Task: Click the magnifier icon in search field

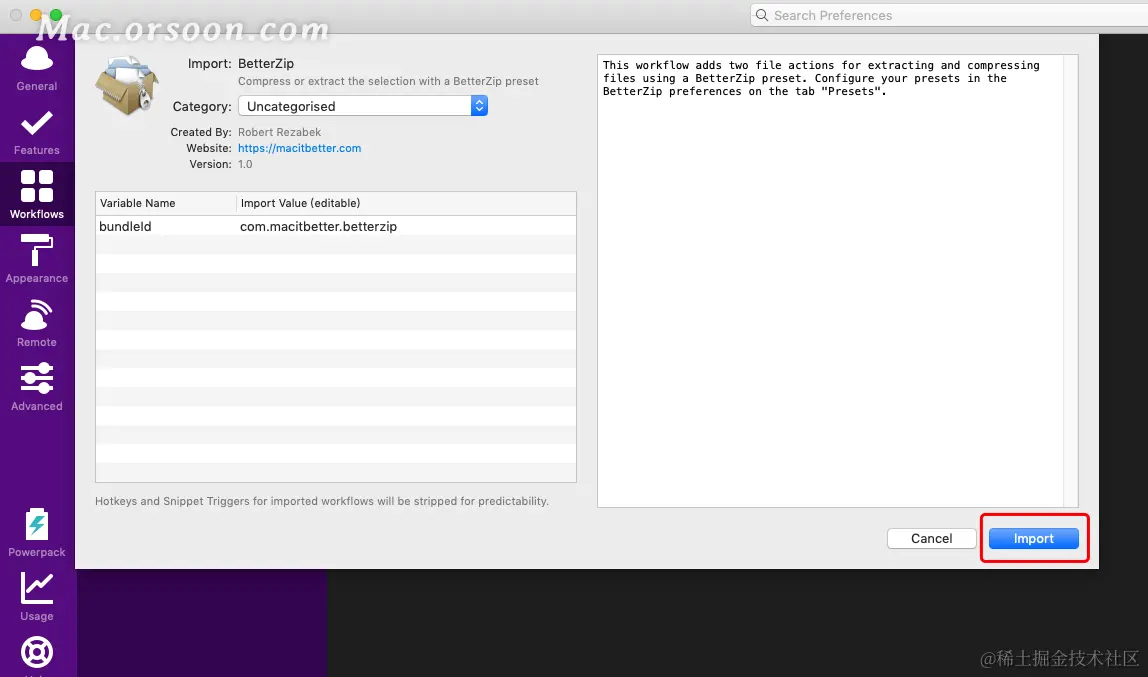Action: point(761,15)
